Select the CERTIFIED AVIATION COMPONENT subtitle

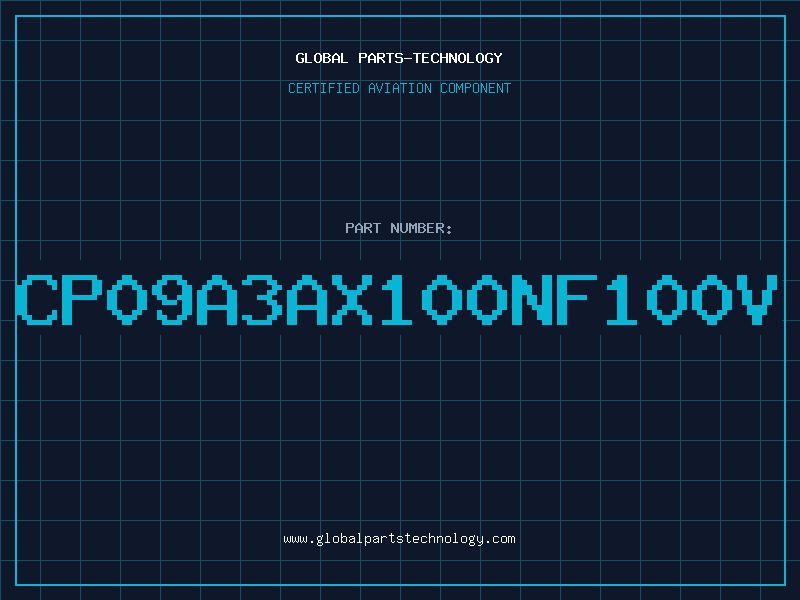(399, 88)
